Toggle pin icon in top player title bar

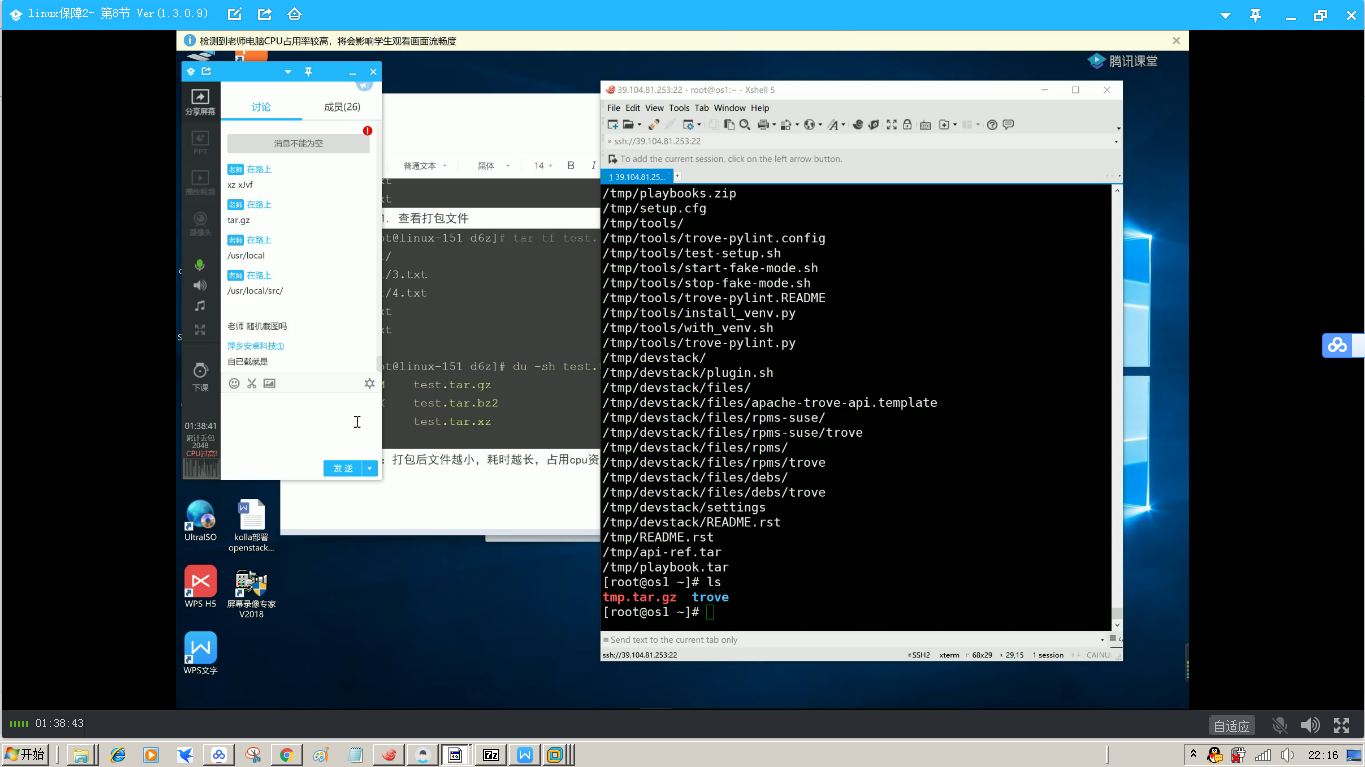click(x=1256, y=15)
